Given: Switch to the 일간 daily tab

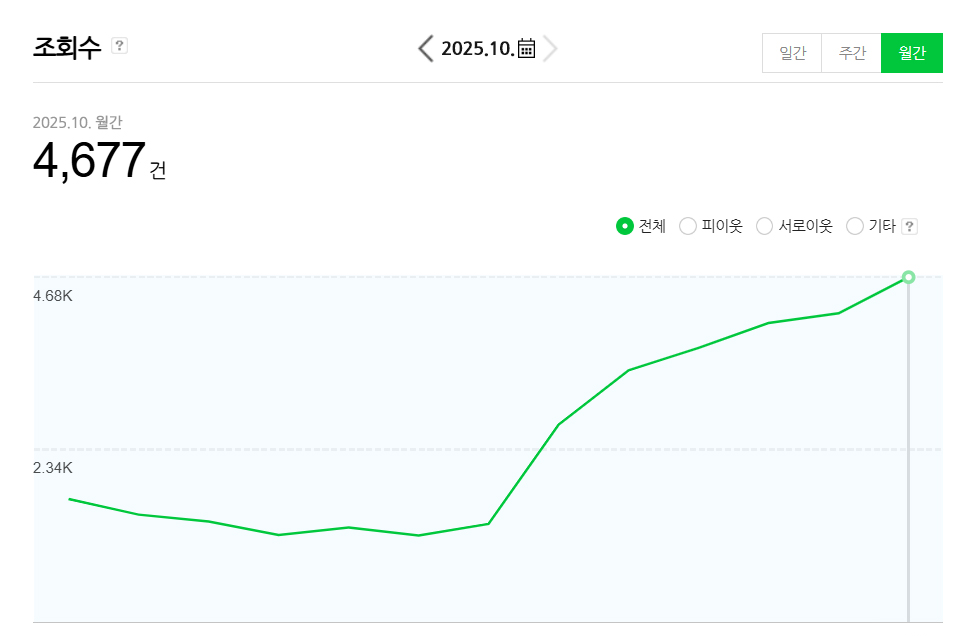Looking at the screenshot, I should [792, 53].
